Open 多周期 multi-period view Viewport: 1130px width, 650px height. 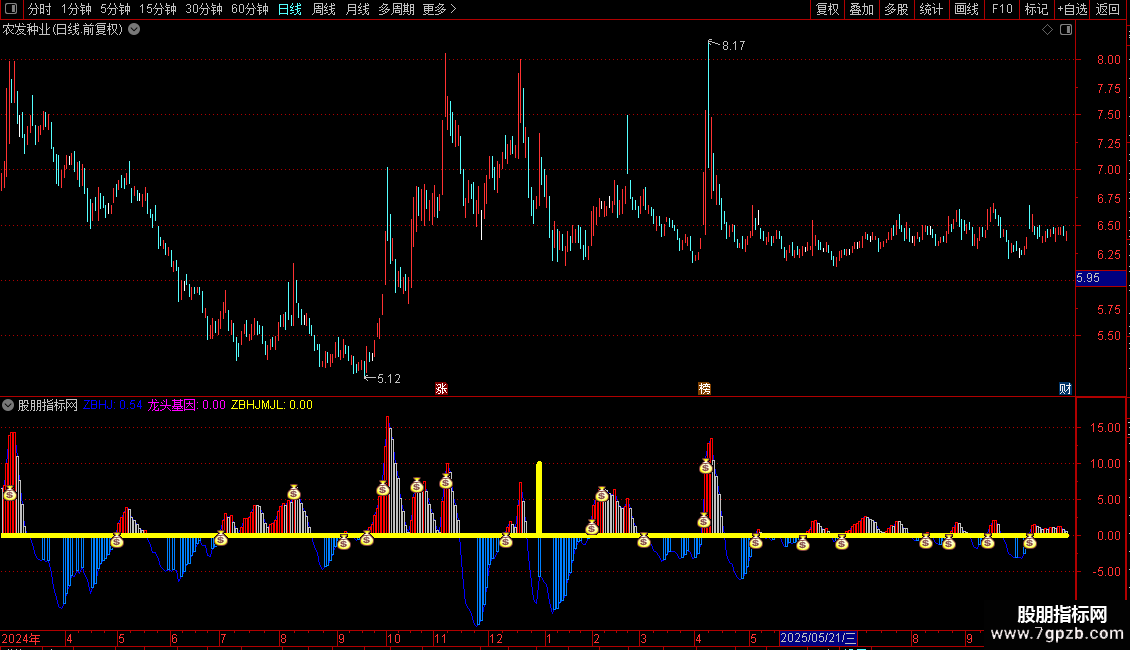396,9
